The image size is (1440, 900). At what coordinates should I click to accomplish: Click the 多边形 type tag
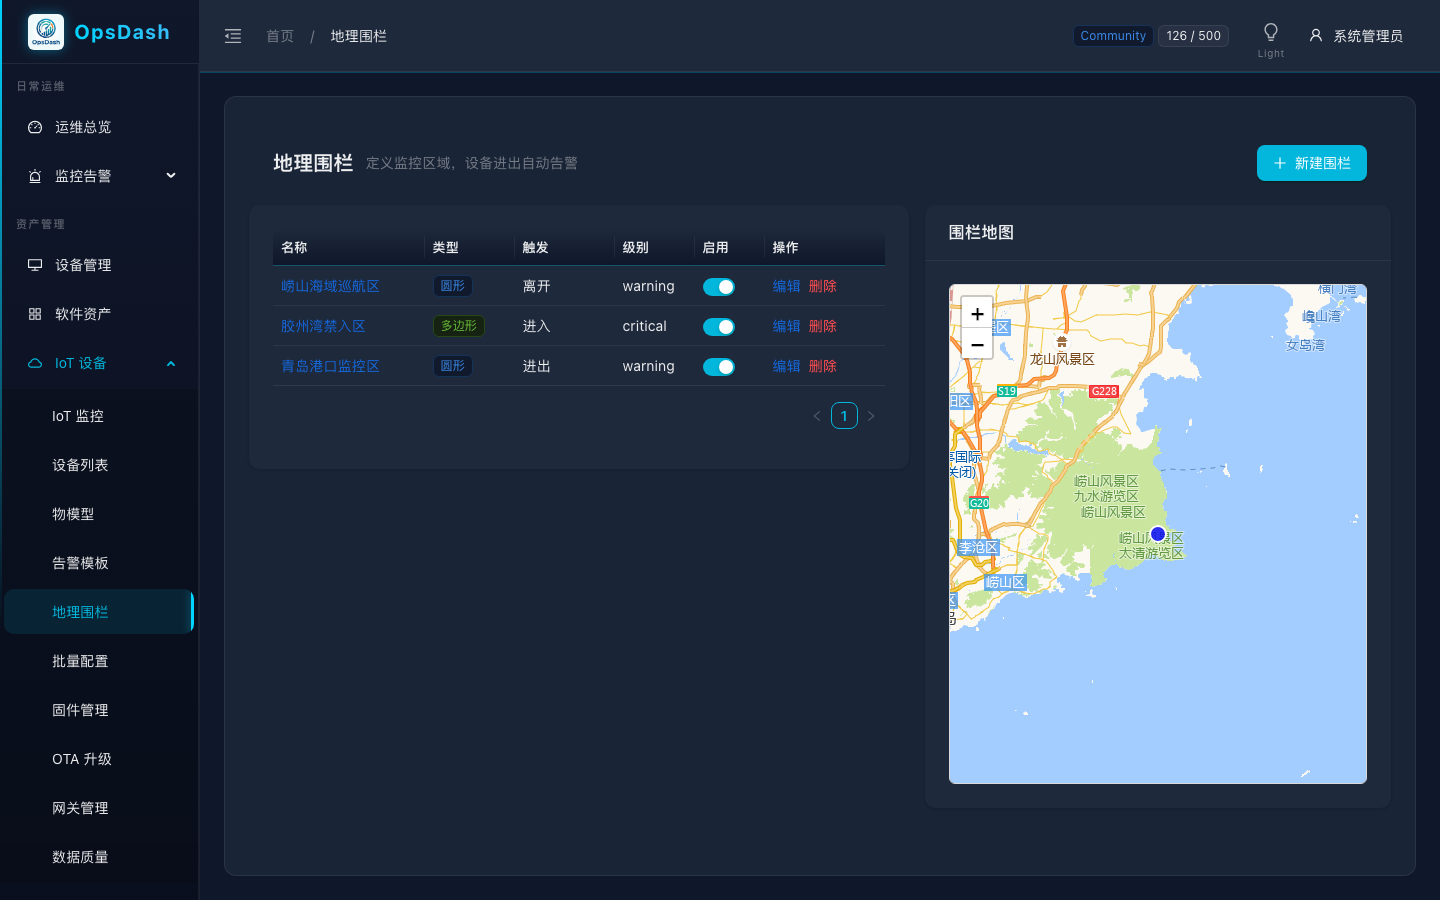tap(459, 326)
